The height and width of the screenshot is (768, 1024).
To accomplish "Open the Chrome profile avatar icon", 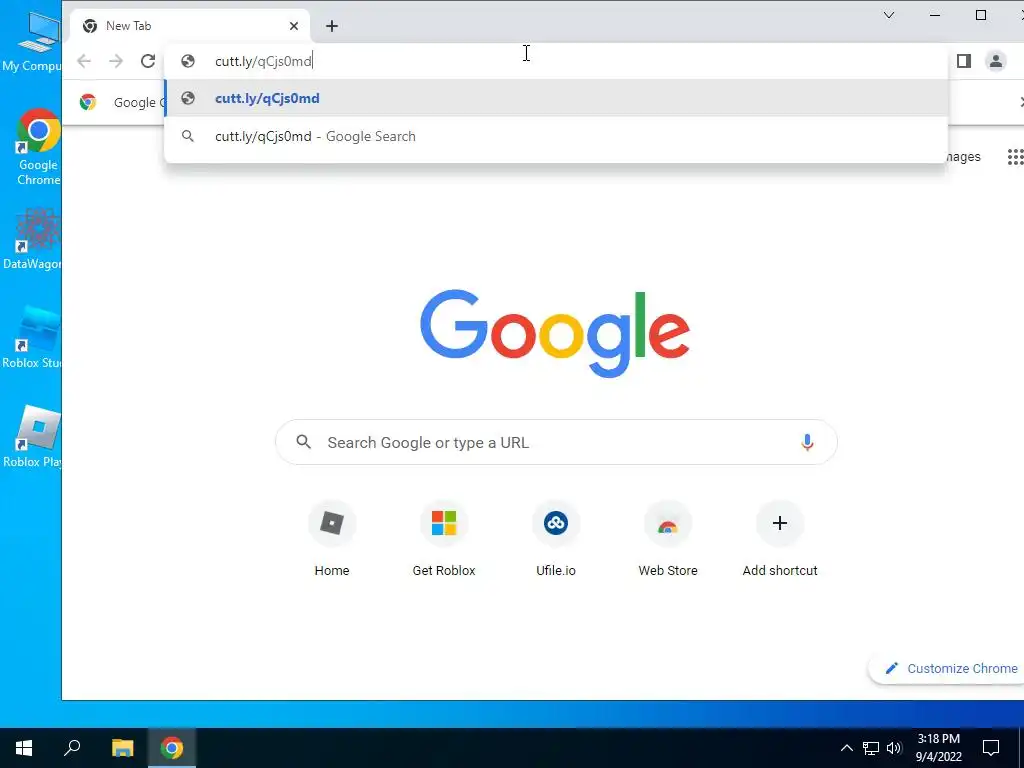I will click(x=996, y=61).
